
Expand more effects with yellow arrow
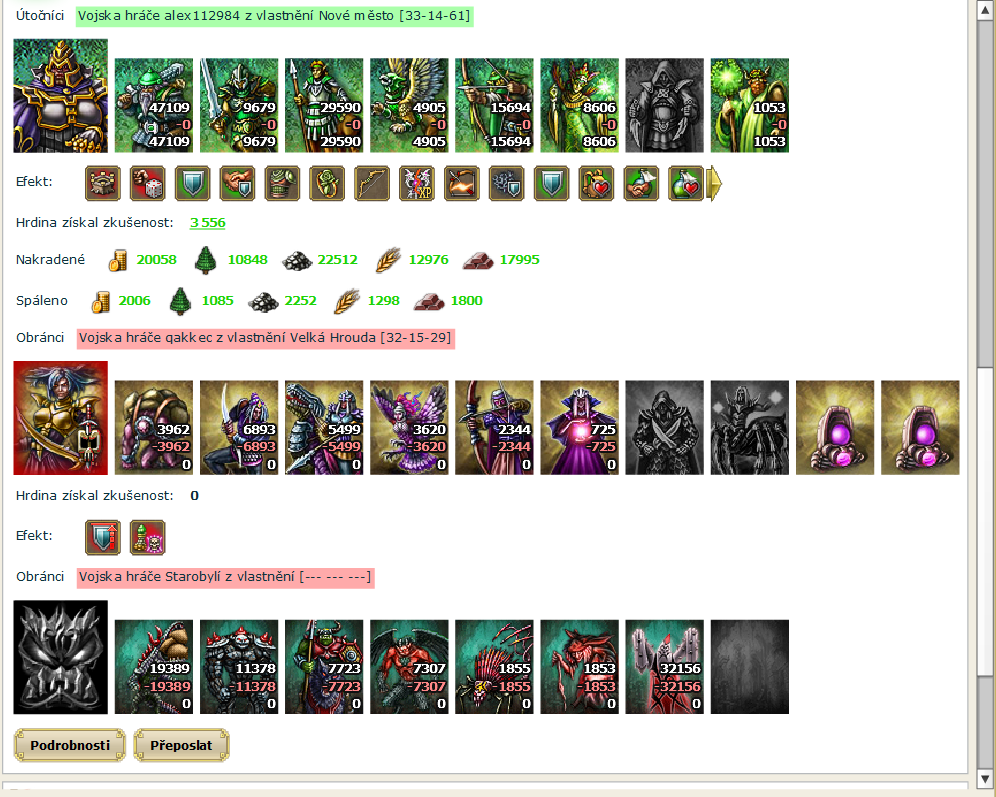click(714, 184)
